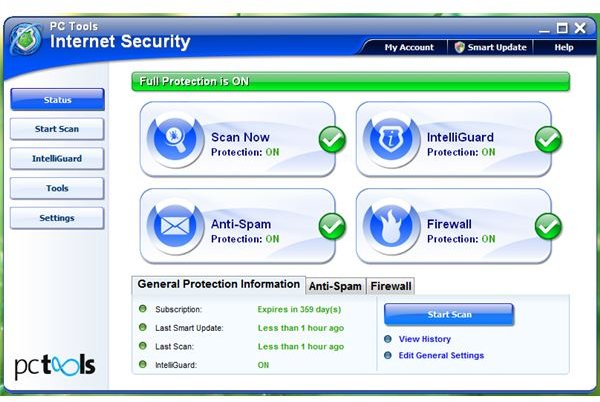Minimize the Internet Security window

(544, 29)
